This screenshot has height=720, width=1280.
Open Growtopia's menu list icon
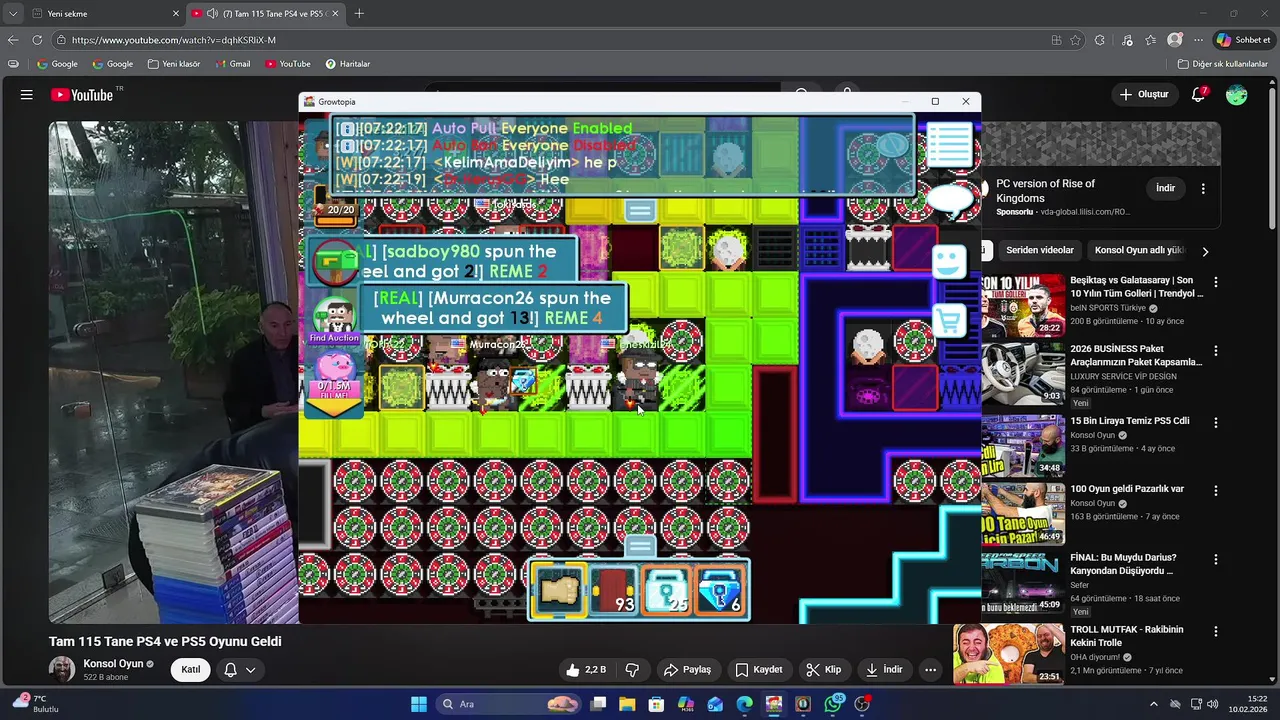pyautogui.click(x=948, y=145)
